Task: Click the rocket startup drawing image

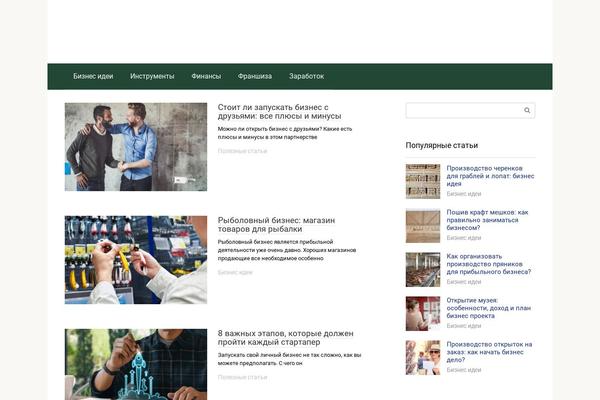Action: [136, 364]
